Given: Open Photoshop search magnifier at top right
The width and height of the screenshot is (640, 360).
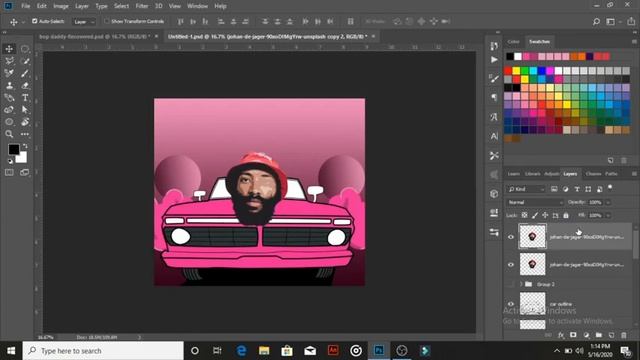Looking at the screenshot, I should coord(596,21).
